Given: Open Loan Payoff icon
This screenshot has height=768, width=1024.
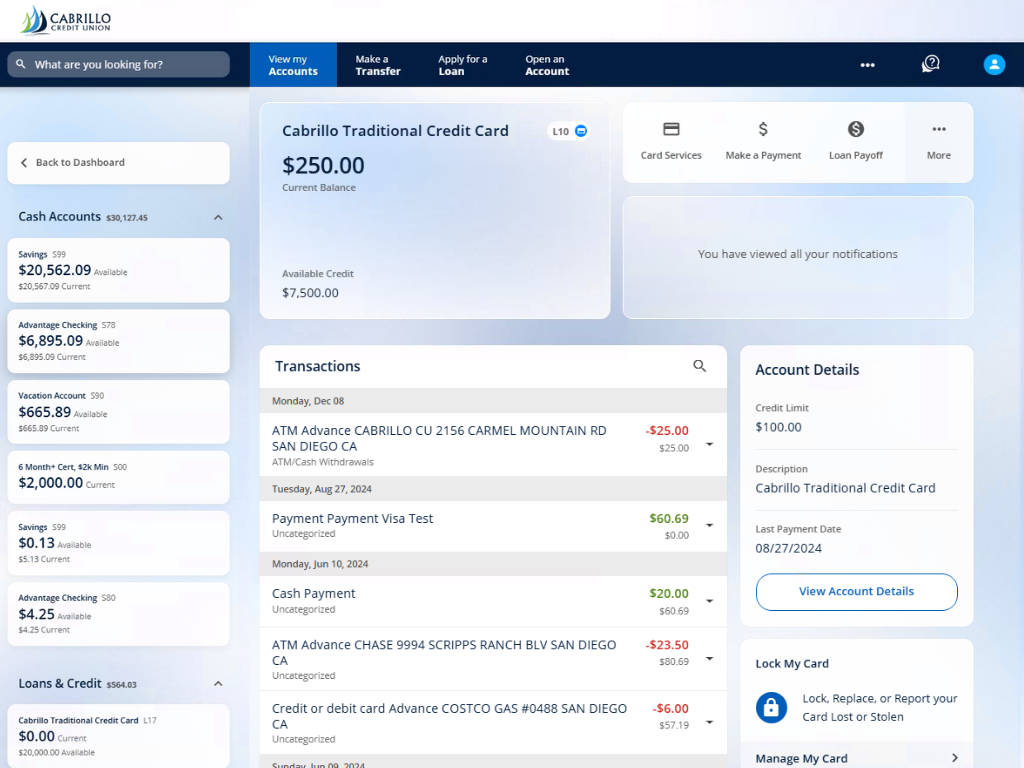Looking at the screenshot, I should click(855, 130).
